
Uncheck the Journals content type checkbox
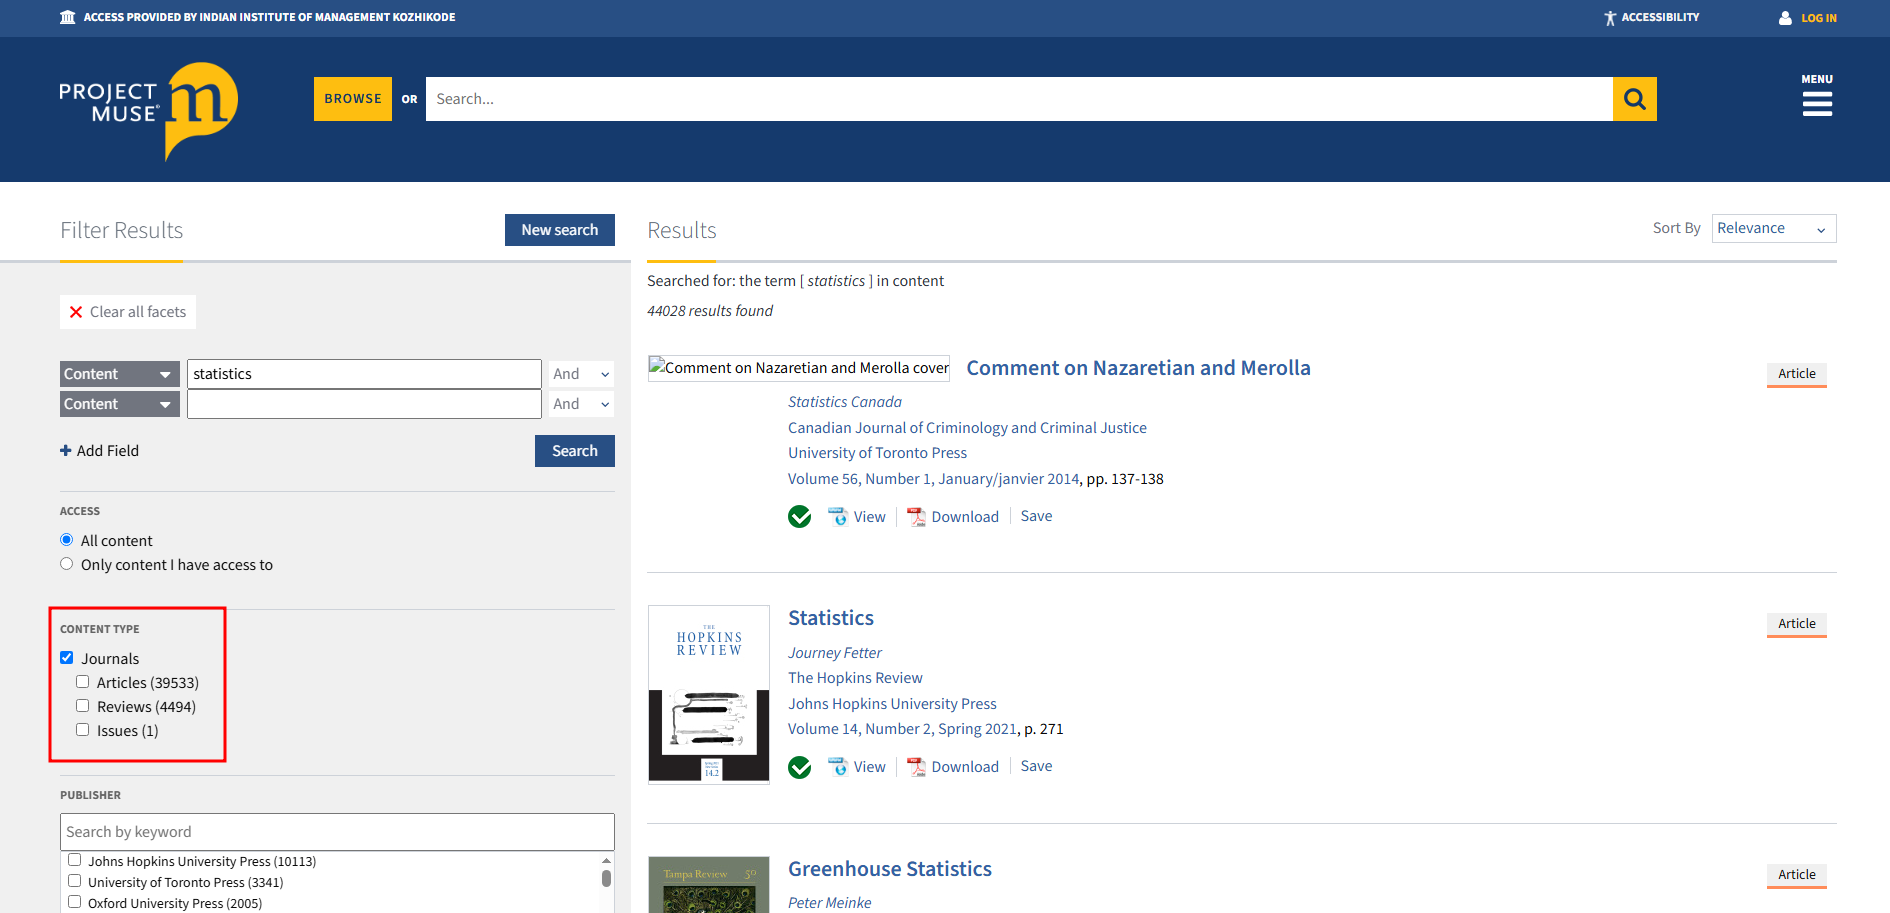(67, 658)
